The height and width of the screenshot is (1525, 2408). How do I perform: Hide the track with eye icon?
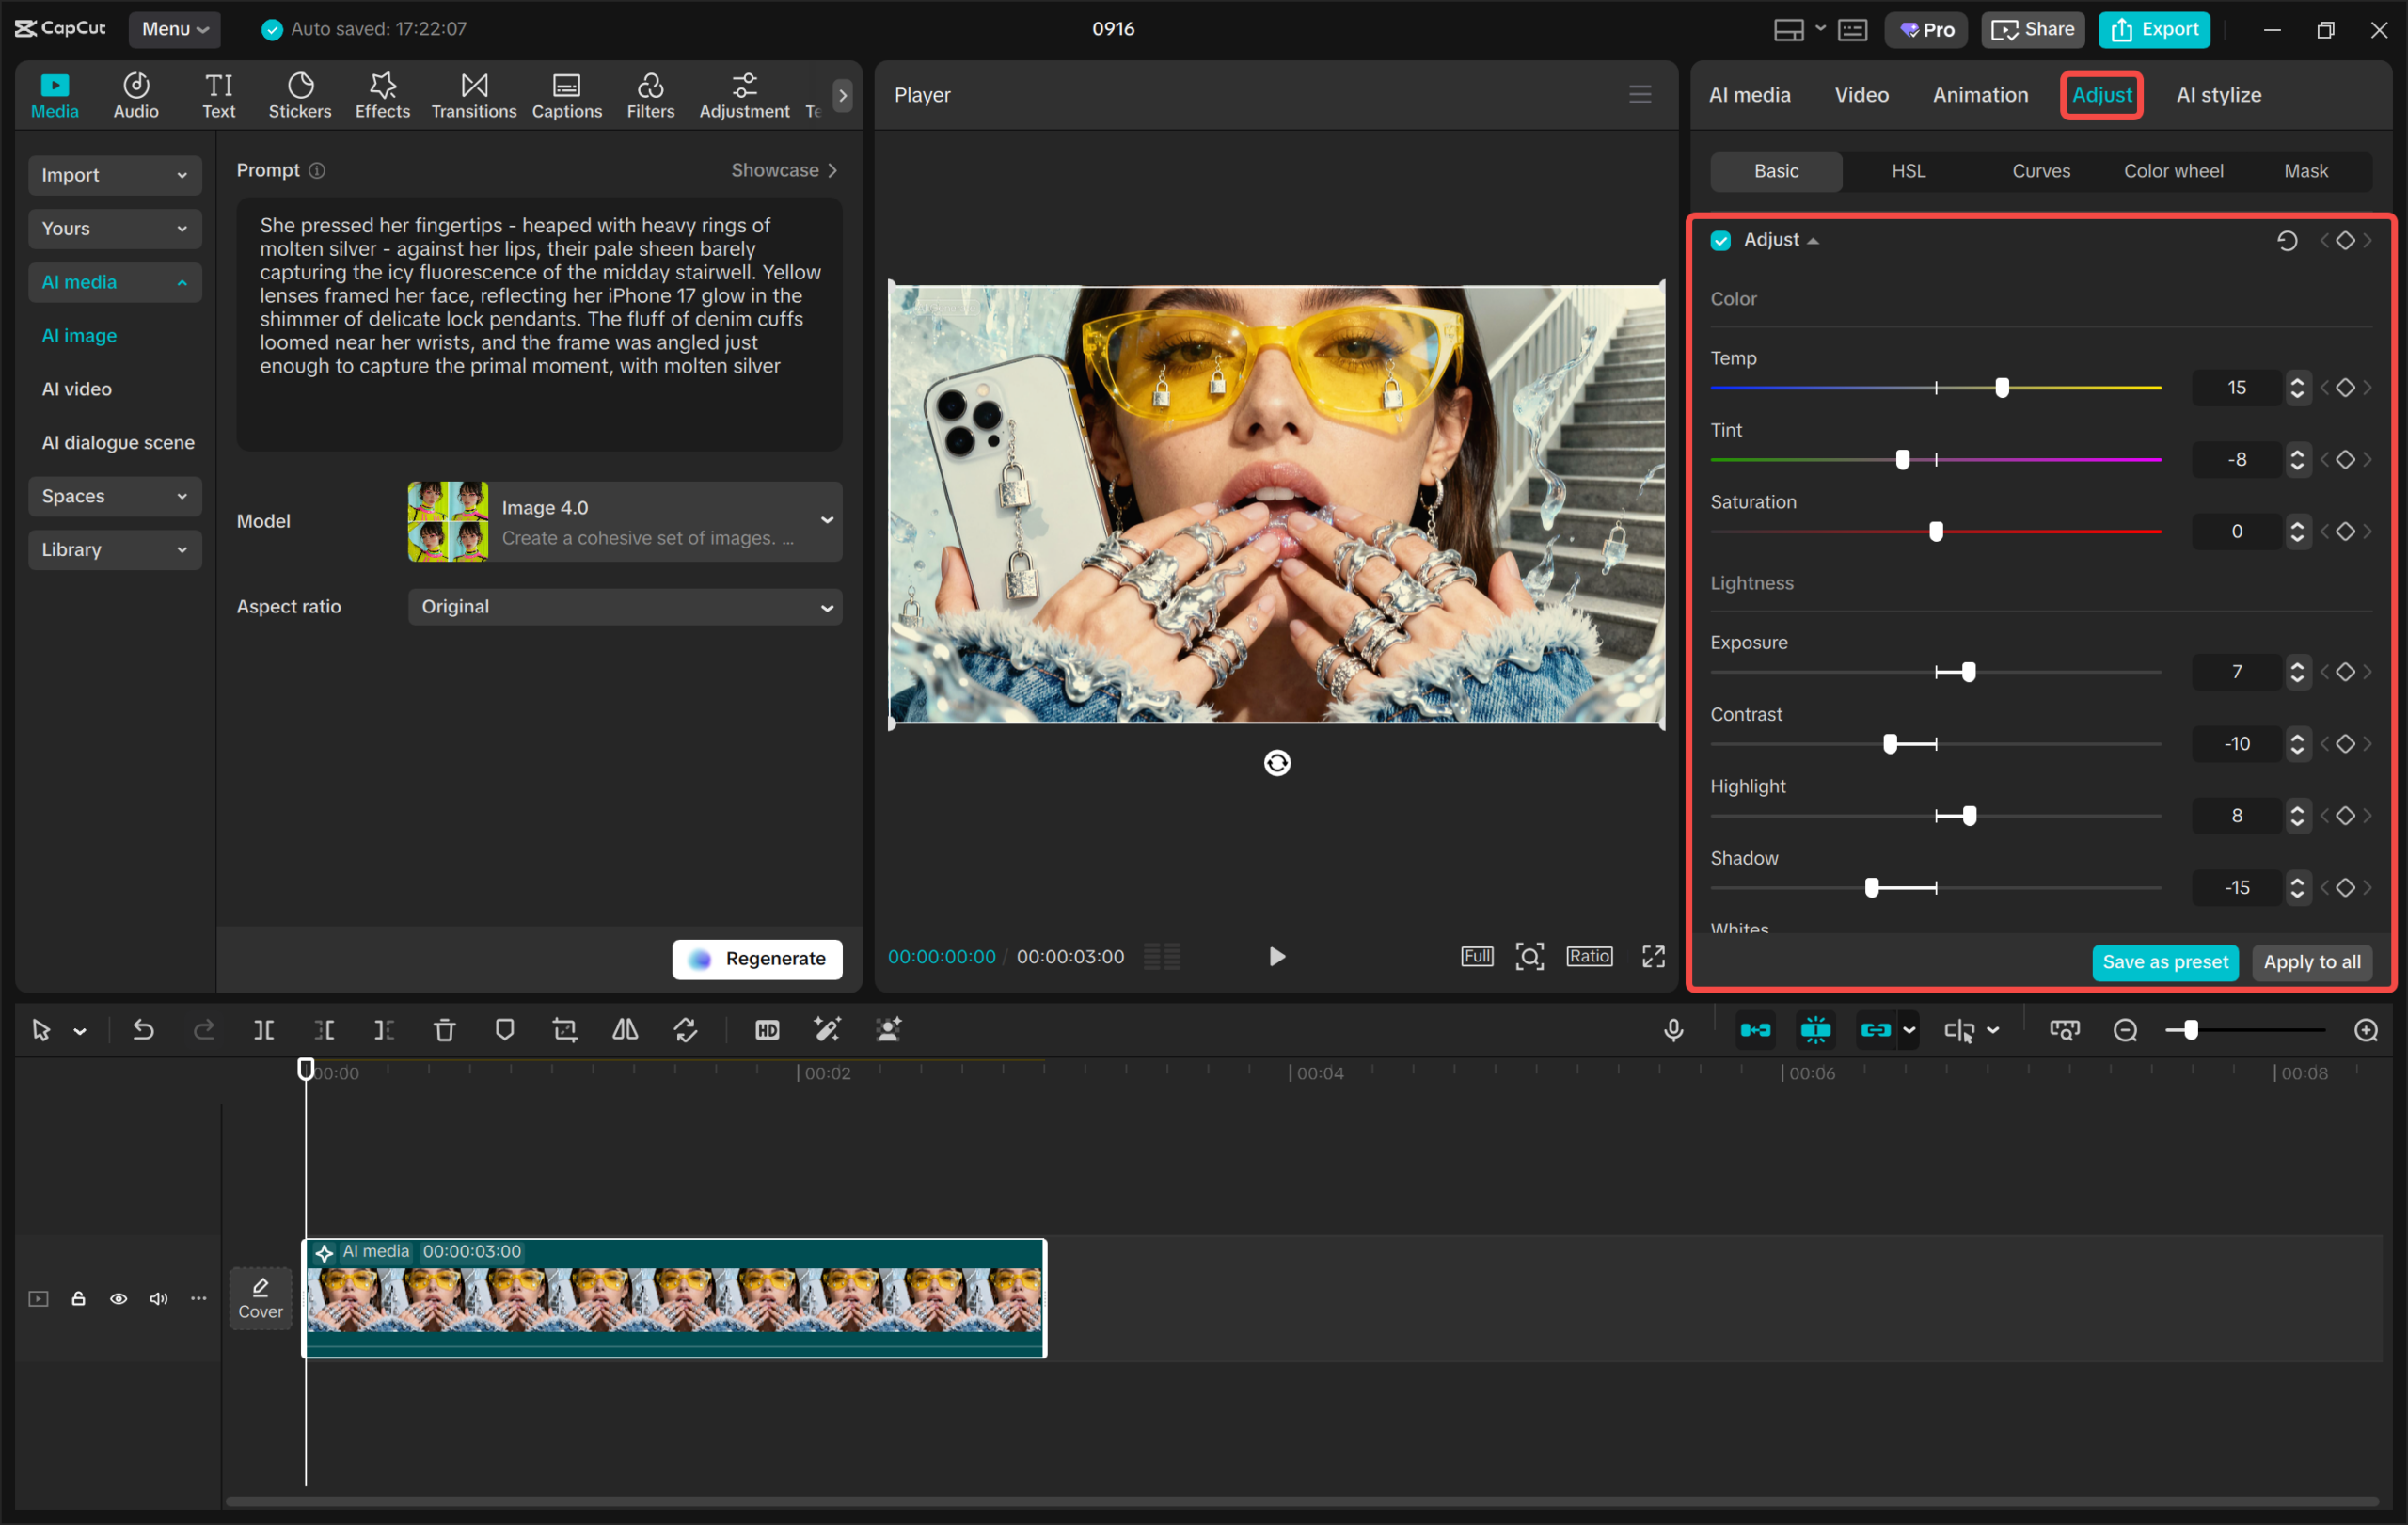pos(118,1298)
